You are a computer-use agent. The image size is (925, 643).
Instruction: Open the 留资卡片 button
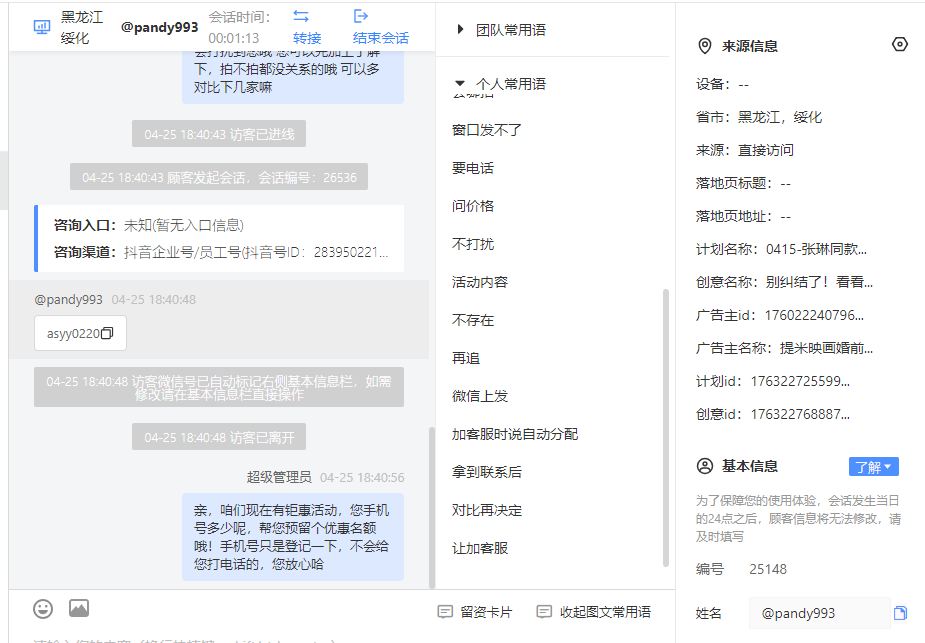pos(475,612)
